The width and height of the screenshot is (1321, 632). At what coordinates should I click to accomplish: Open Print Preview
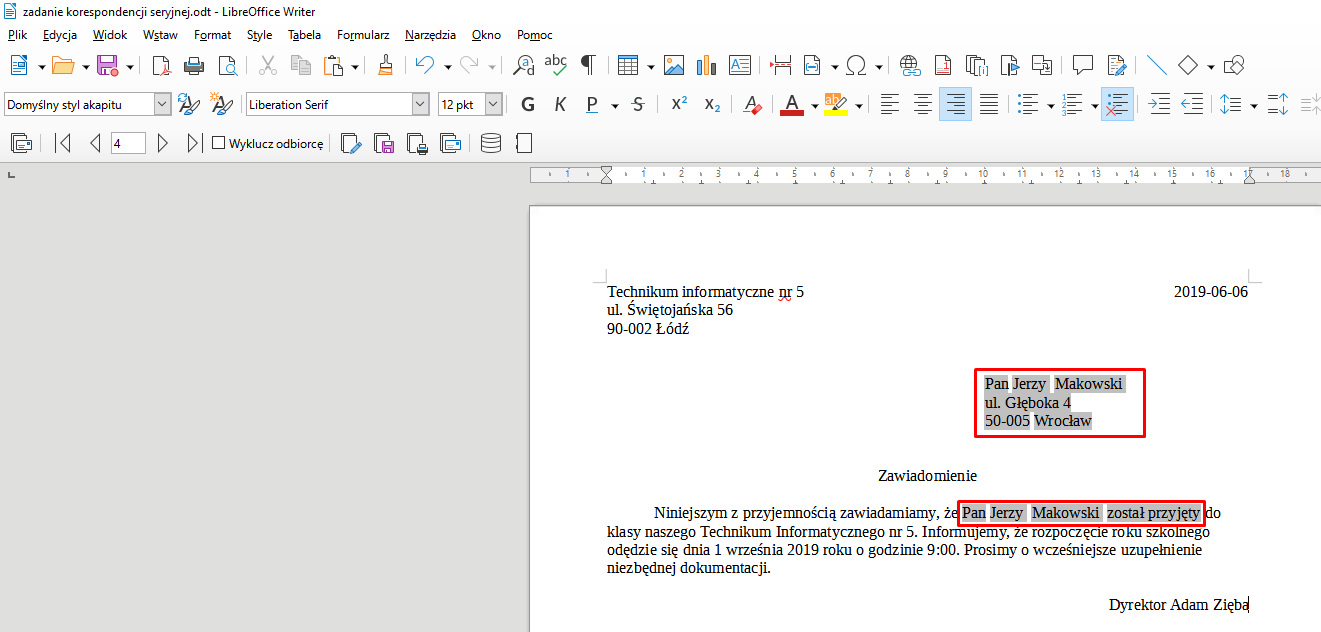(228, 66)
